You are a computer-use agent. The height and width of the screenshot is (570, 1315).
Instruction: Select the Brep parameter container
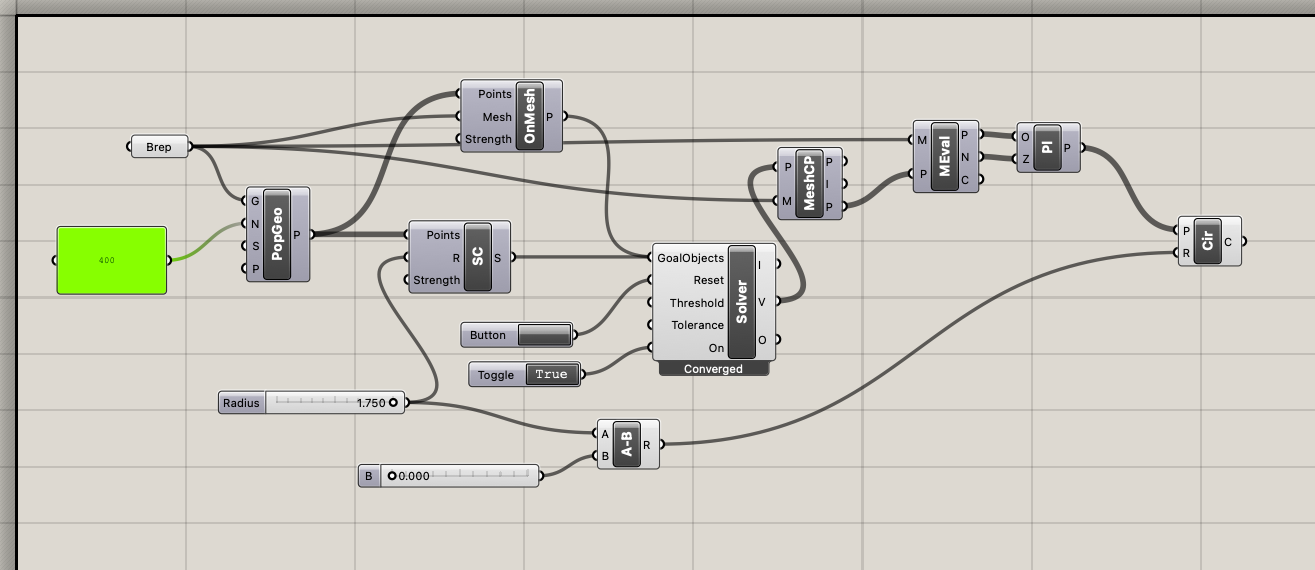click(159, 147)
